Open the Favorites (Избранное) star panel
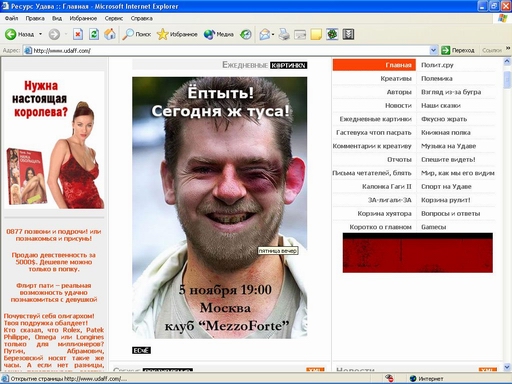512x384 pixels. [x=177, y=34]
